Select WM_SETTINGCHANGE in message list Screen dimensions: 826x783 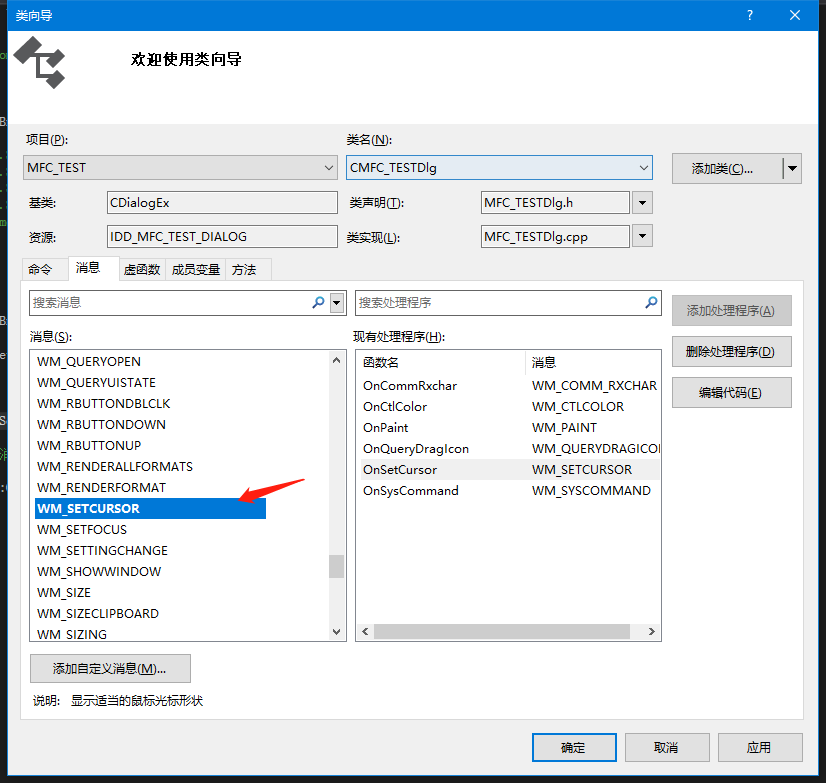click(102, 551)
